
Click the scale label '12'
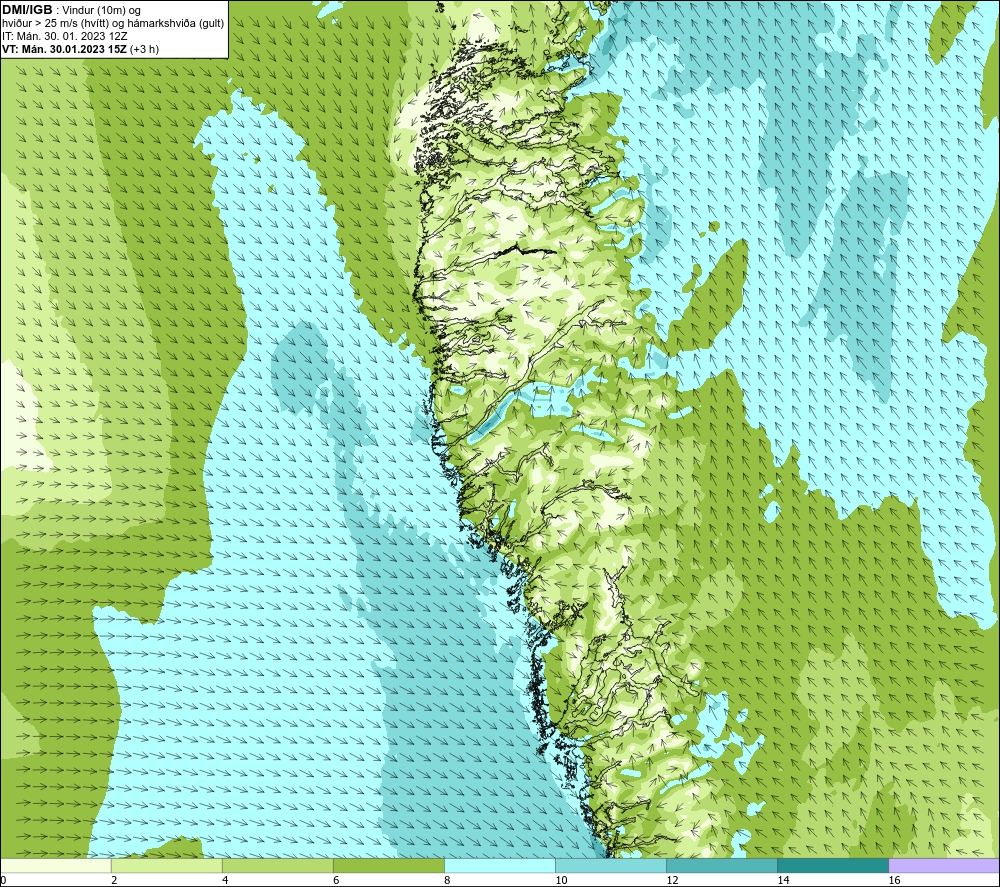point(672,881)
